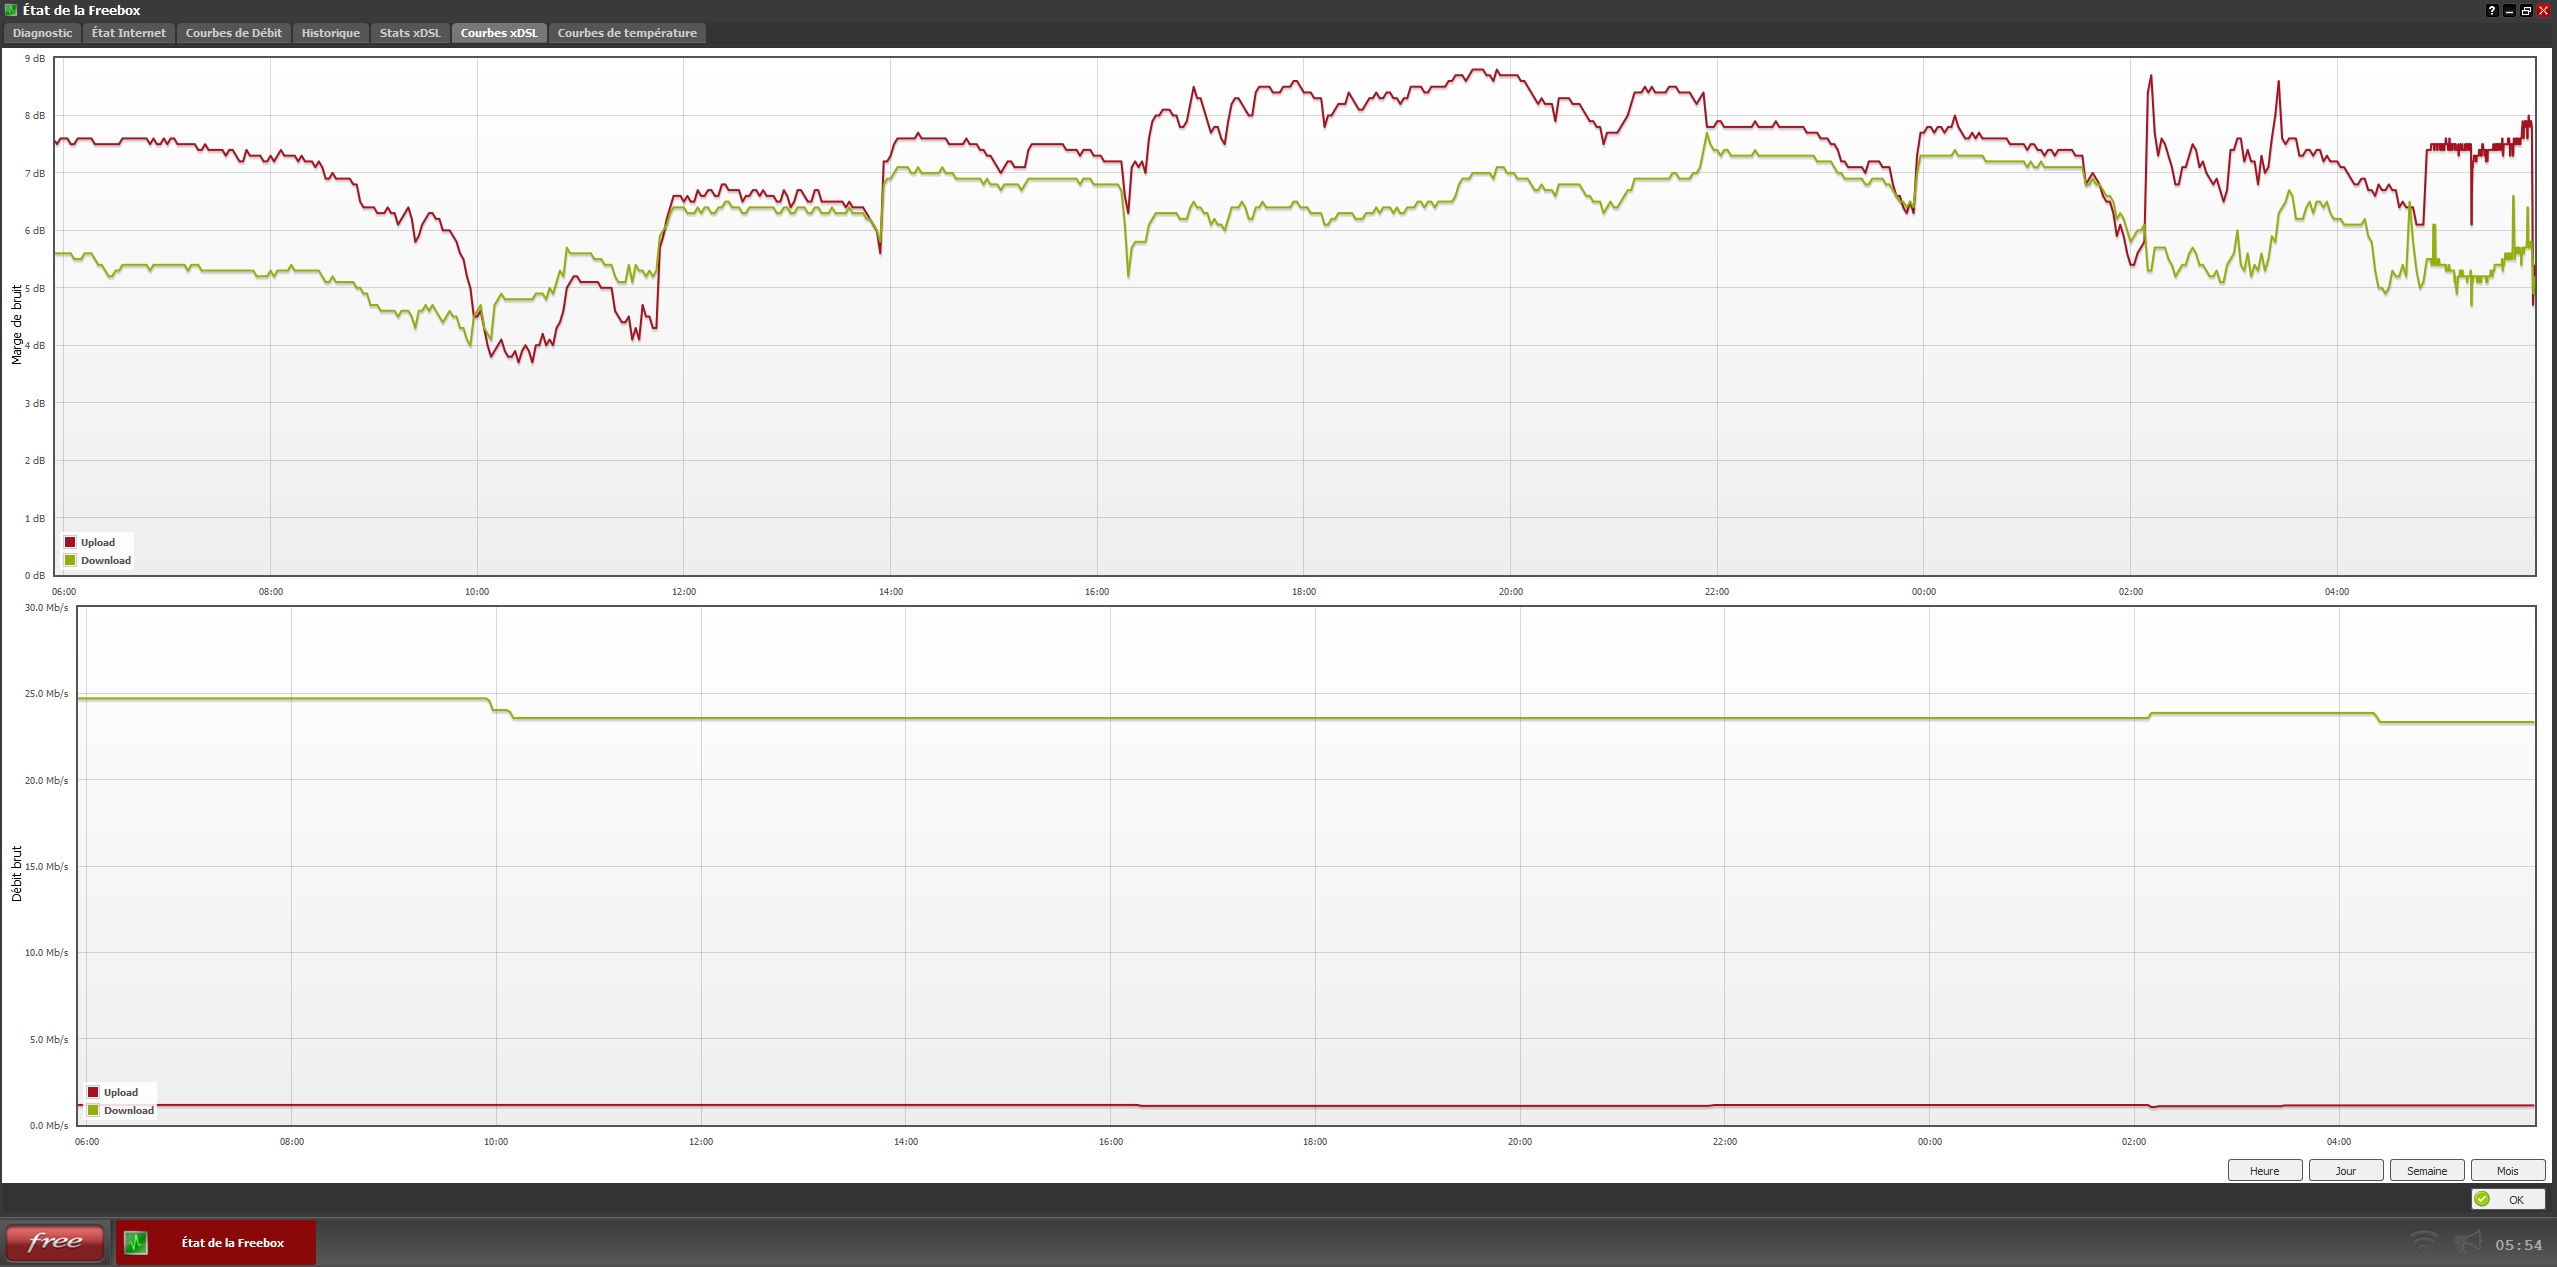Show the Semaine time range
This screenshot has width=2557, height=1267.
pyautogui.click(x=2427, y=1170)
